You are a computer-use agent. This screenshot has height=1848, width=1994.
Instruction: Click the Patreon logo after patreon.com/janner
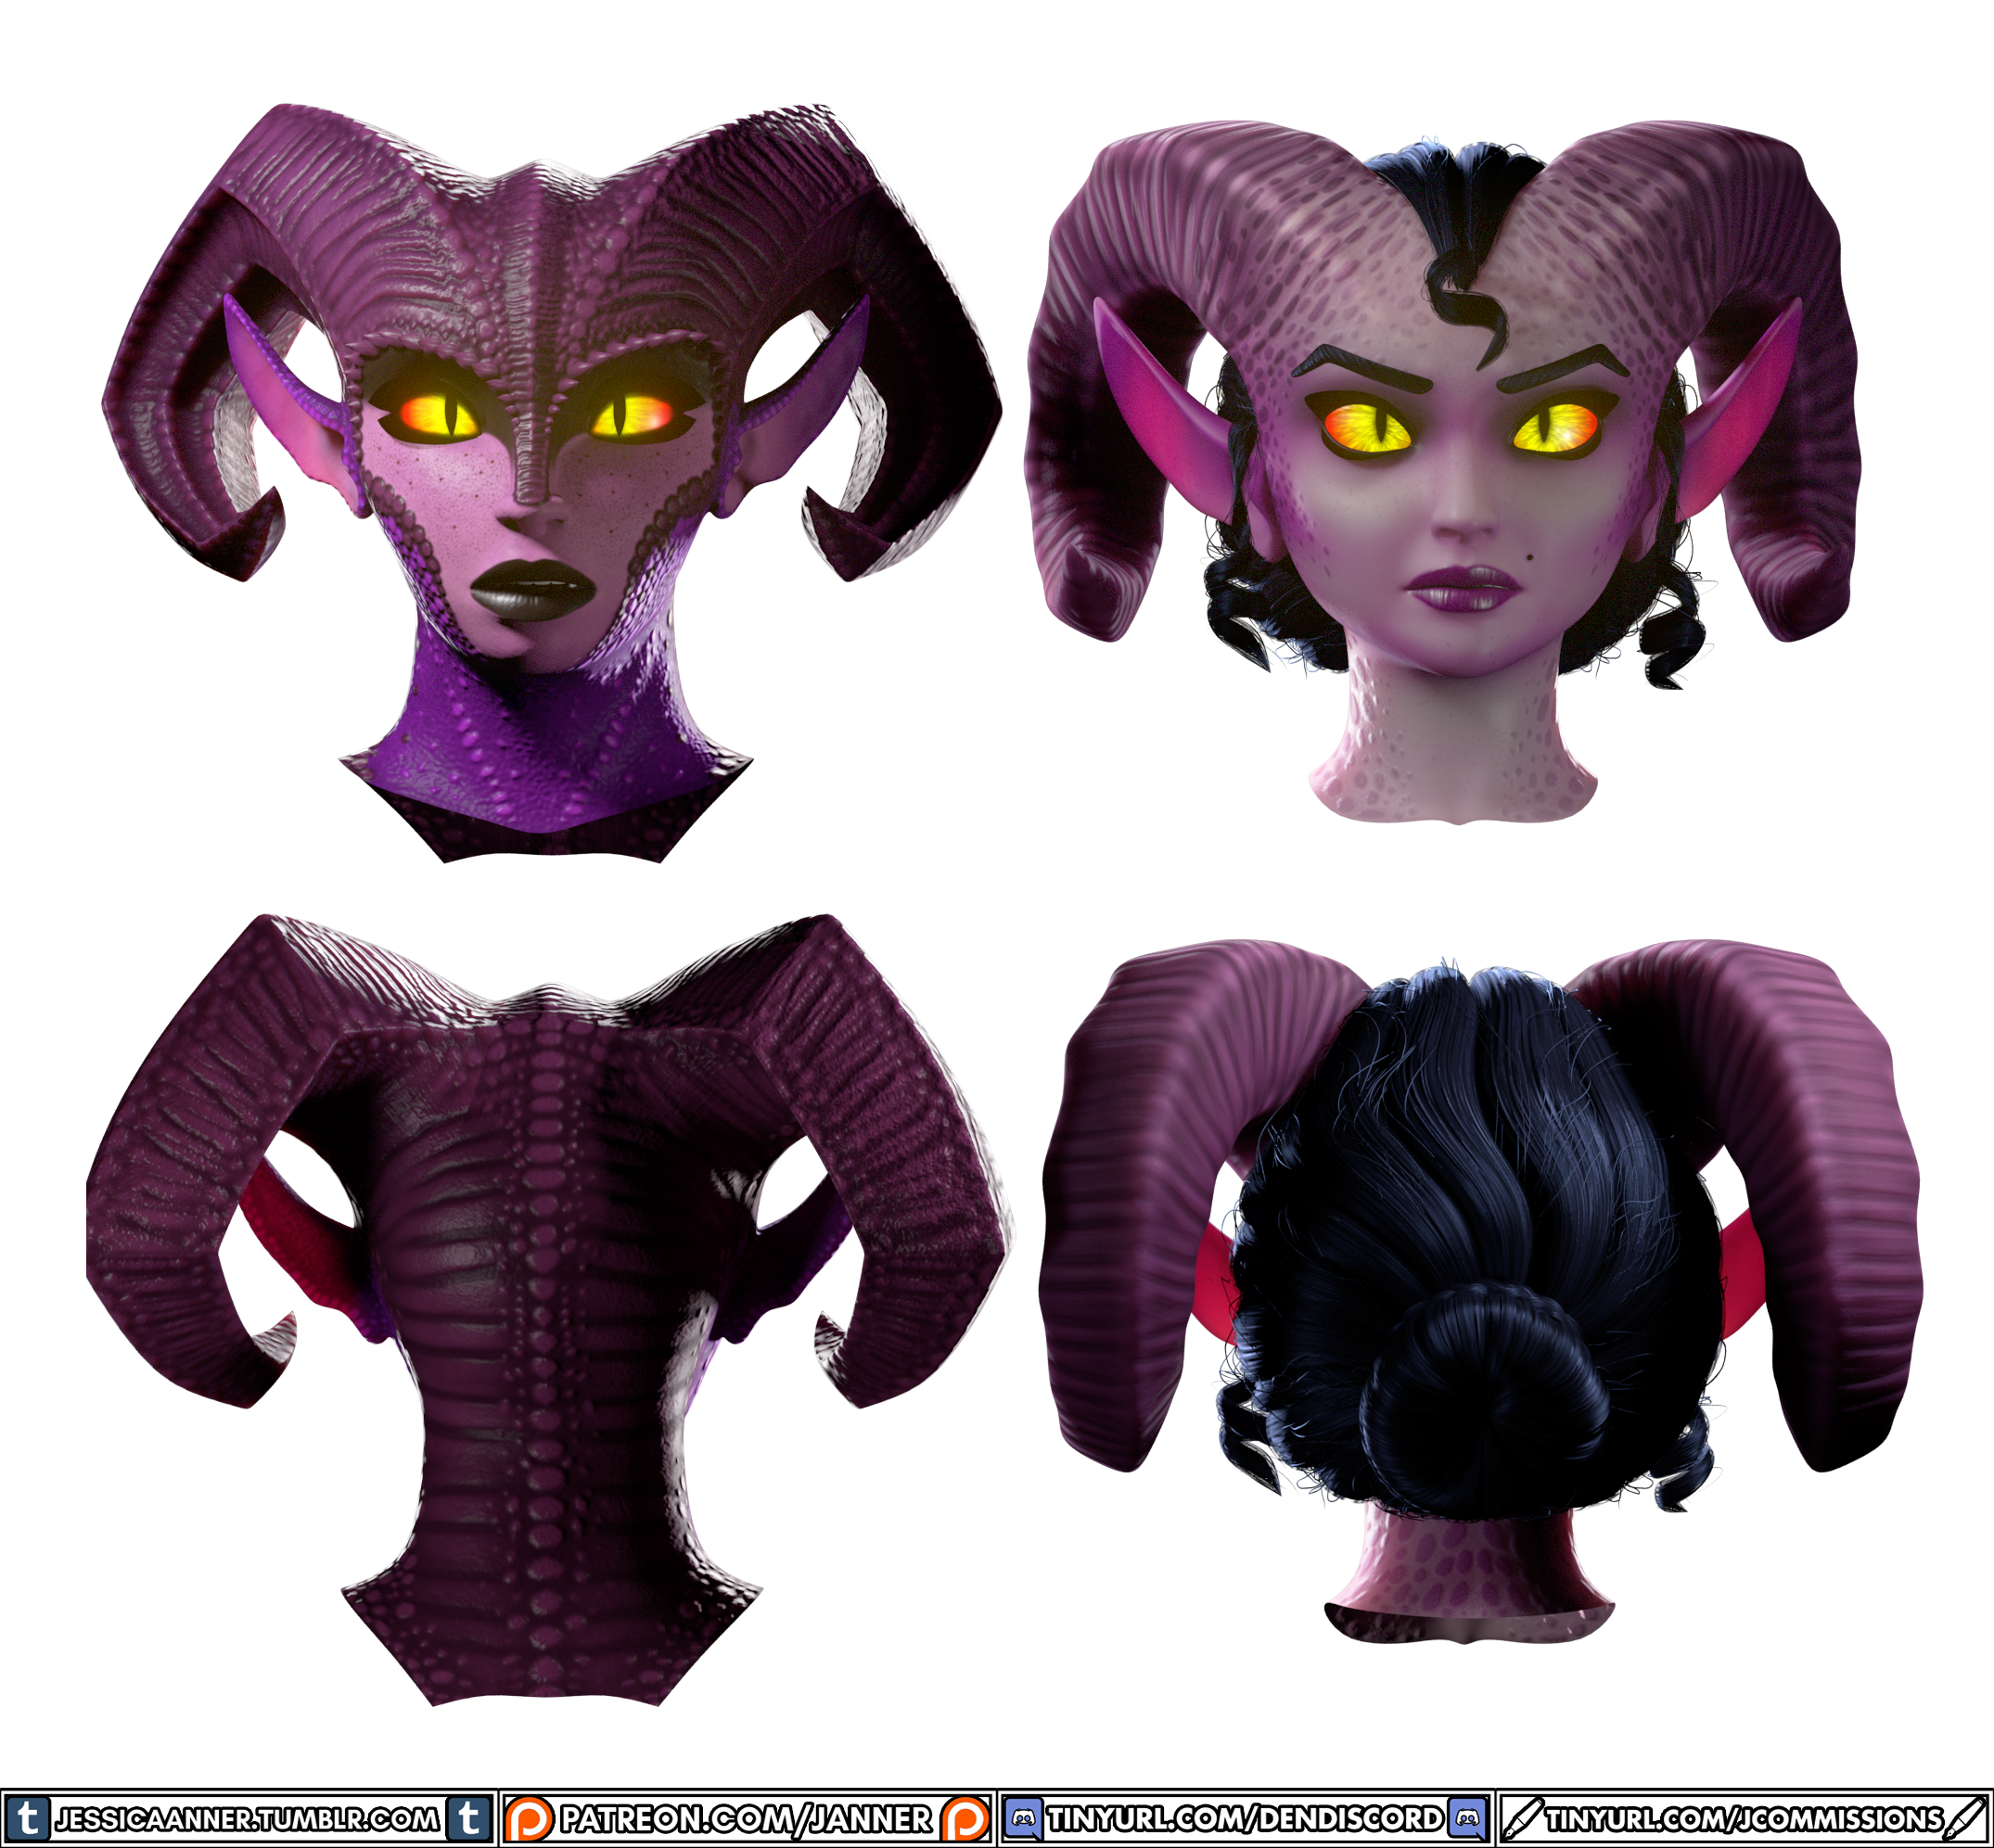965,1818
